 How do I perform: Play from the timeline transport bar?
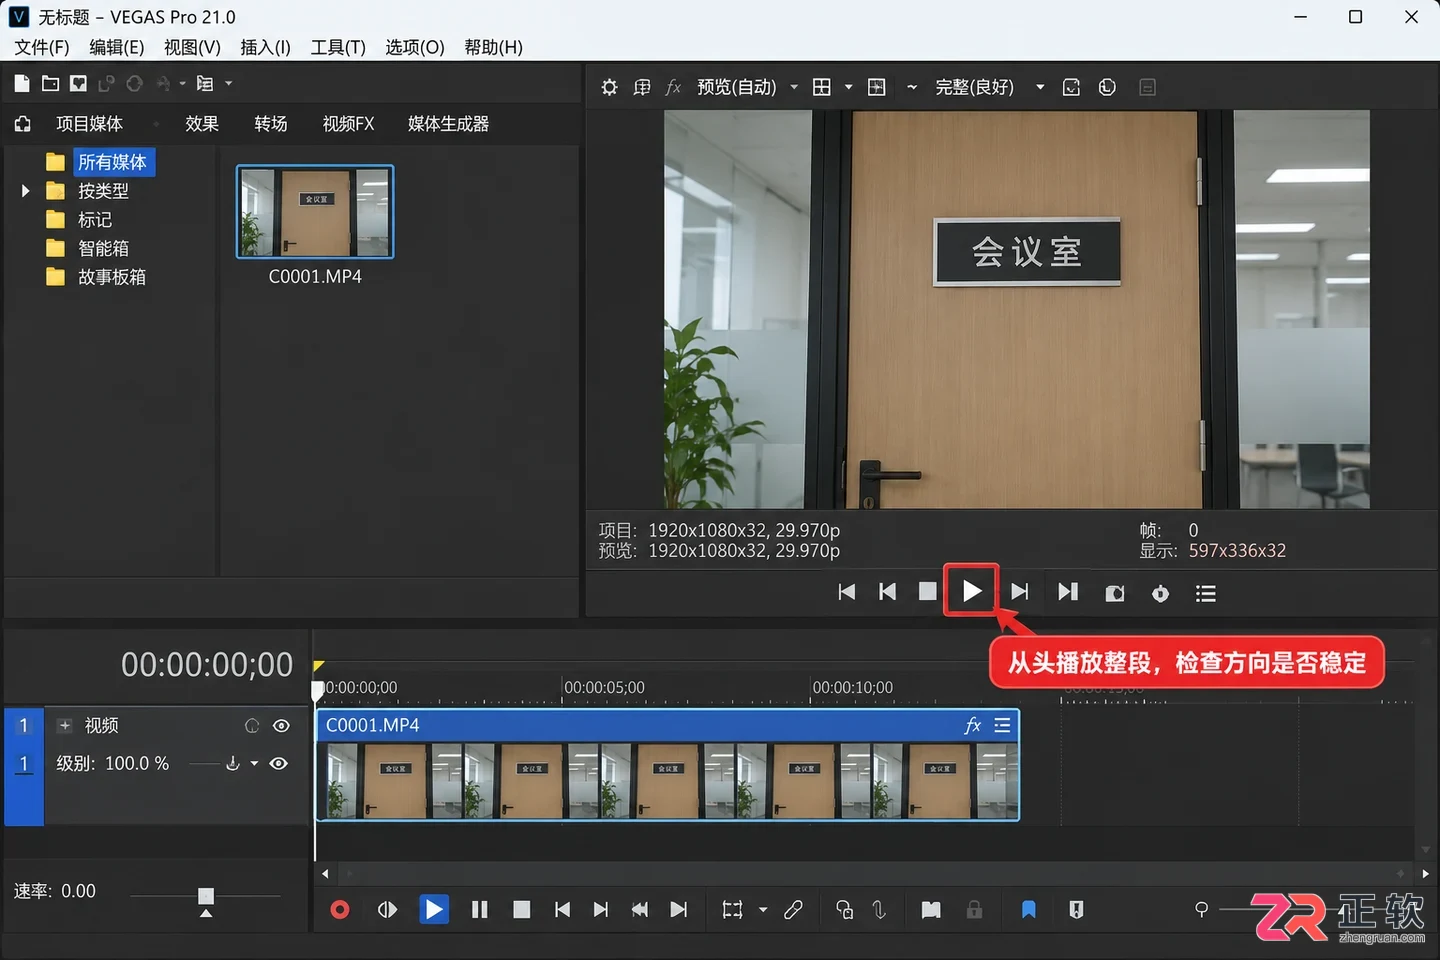[434, 910]
